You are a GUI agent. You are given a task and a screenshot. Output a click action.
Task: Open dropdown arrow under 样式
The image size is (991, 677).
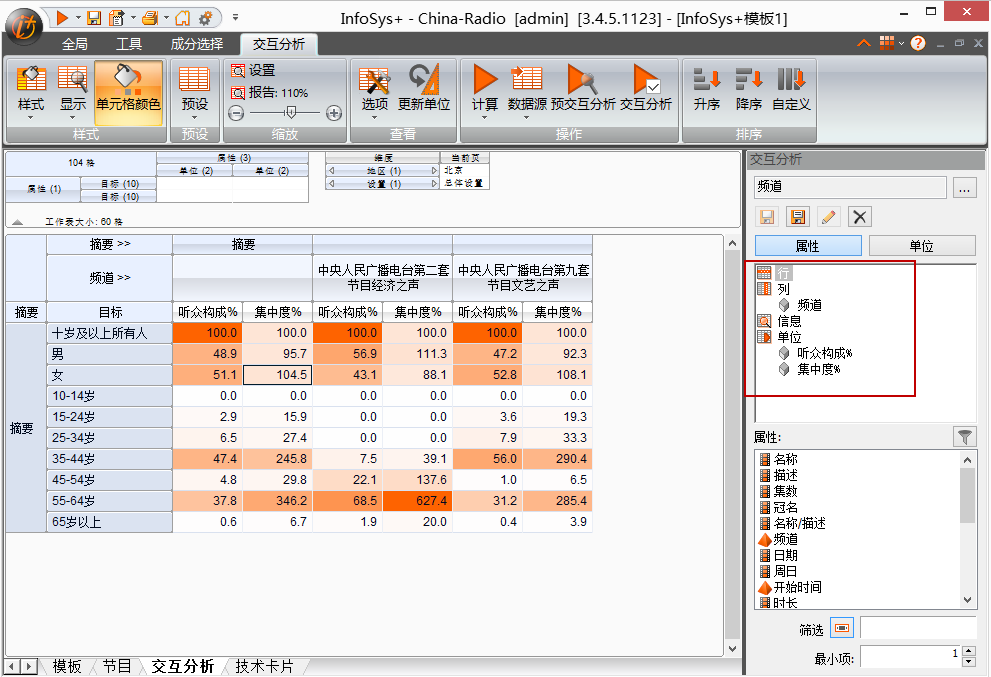[30, 118]
